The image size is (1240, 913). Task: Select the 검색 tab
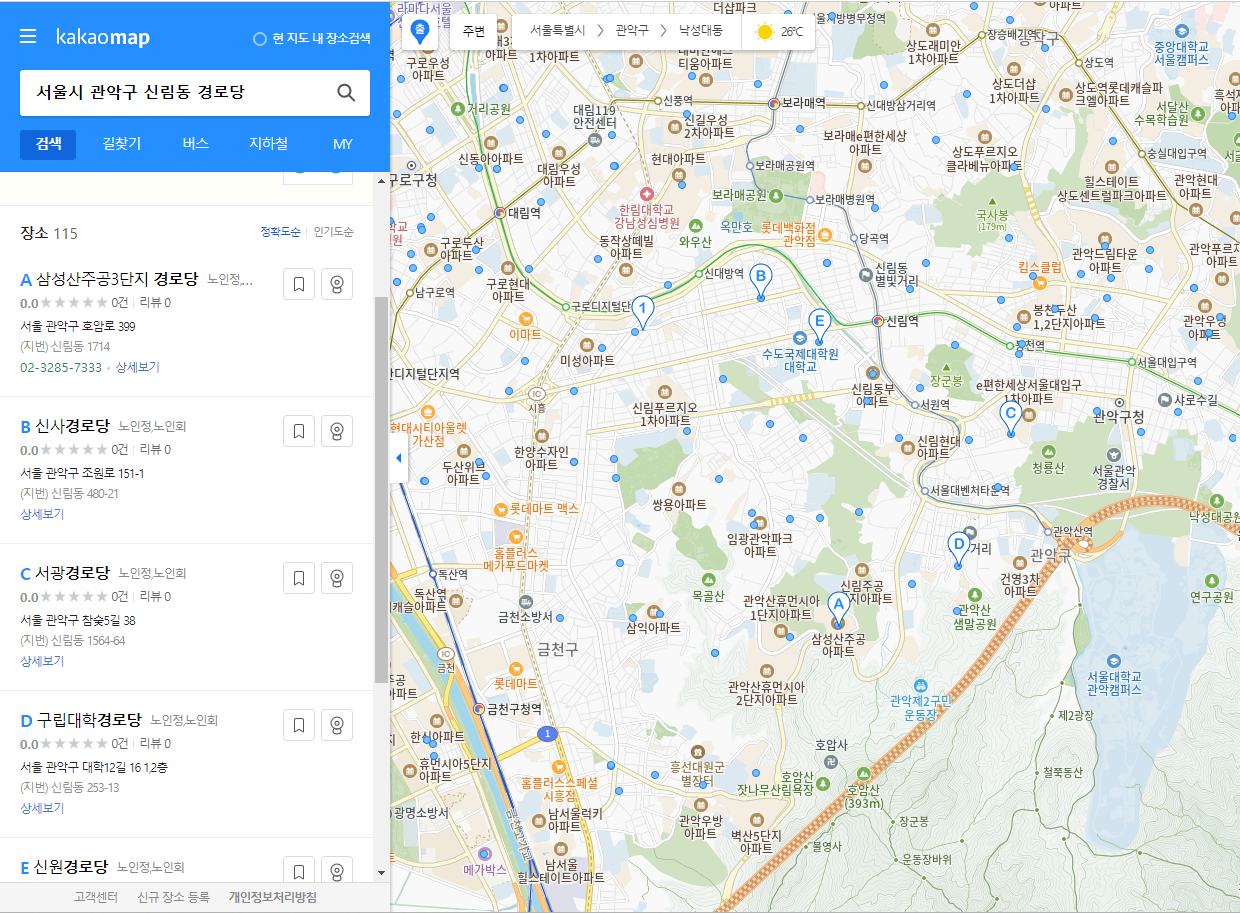click(48, 144)
